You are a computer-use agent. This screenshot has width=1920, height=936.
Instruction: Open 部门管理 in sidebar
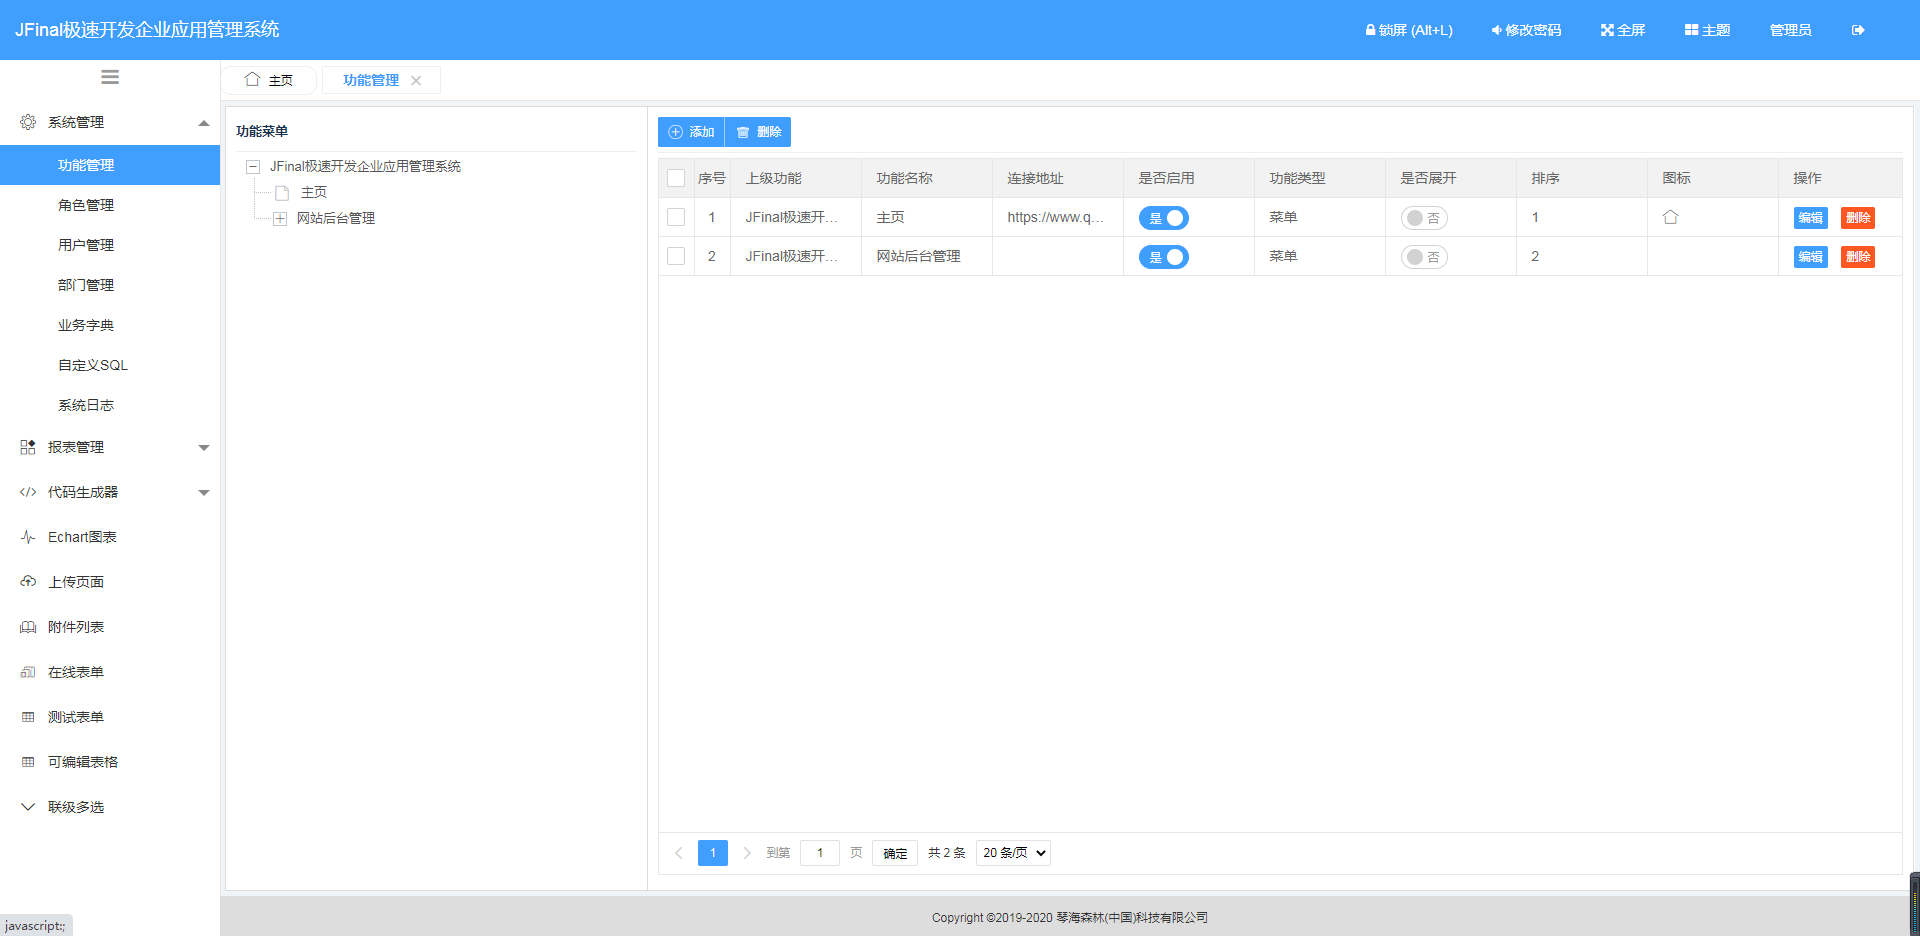110,285
